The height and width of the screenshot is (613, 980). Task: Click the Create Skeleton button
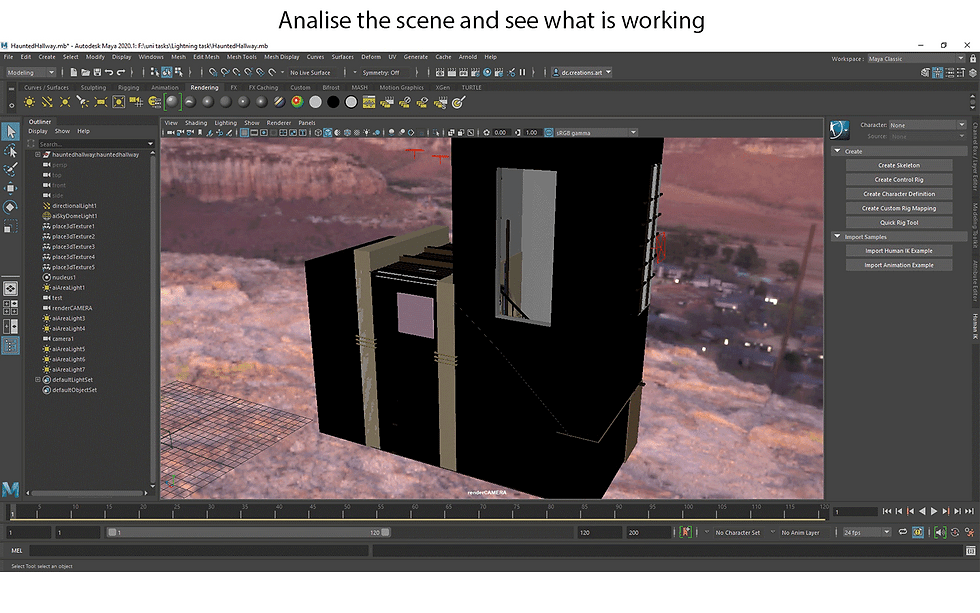coord(899,166)
